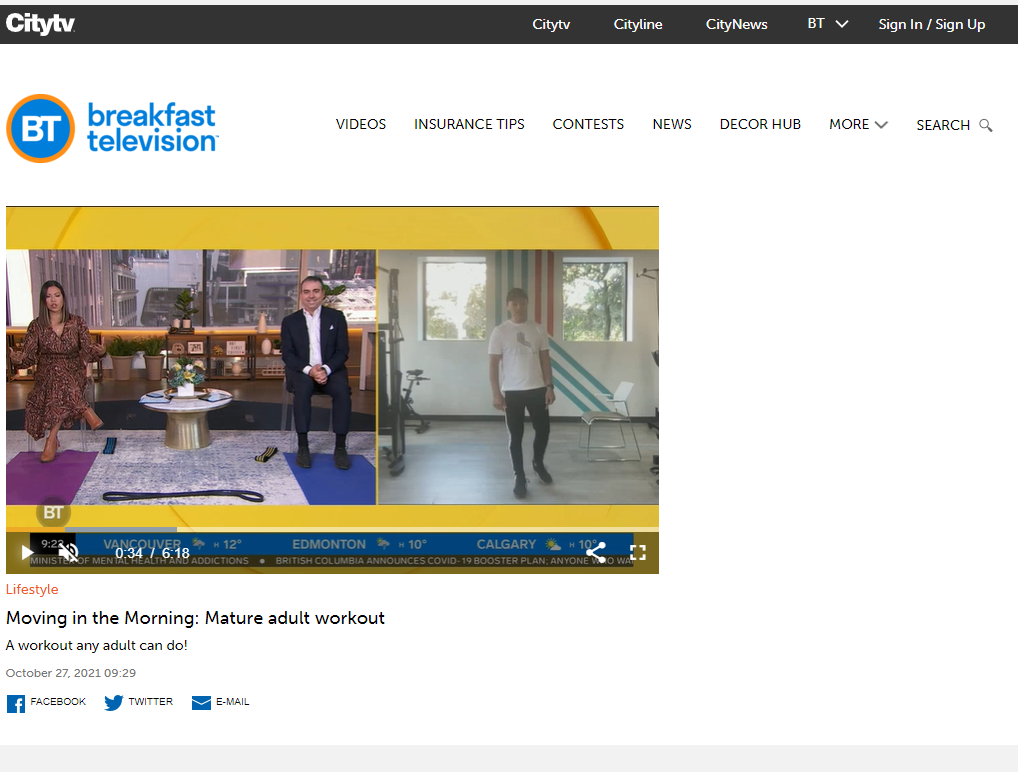This screenshot has height=772, width=1018.
Task: Open the Lifestyle category link
Action: click(x=32, y=589)
